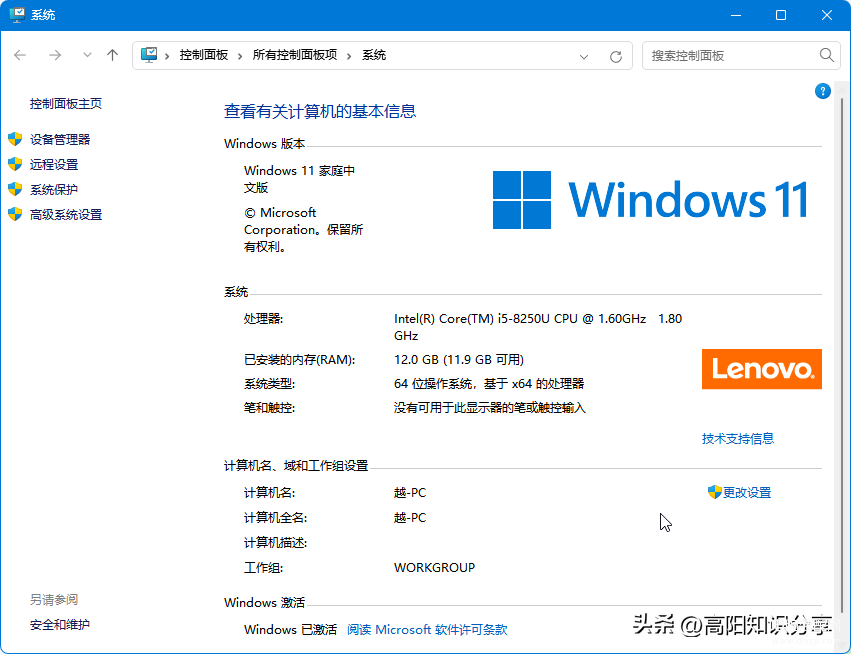Open 设备管理器 from the sidebar
Viewport: 851px width, 654px height.
click(x=60, y=140)
